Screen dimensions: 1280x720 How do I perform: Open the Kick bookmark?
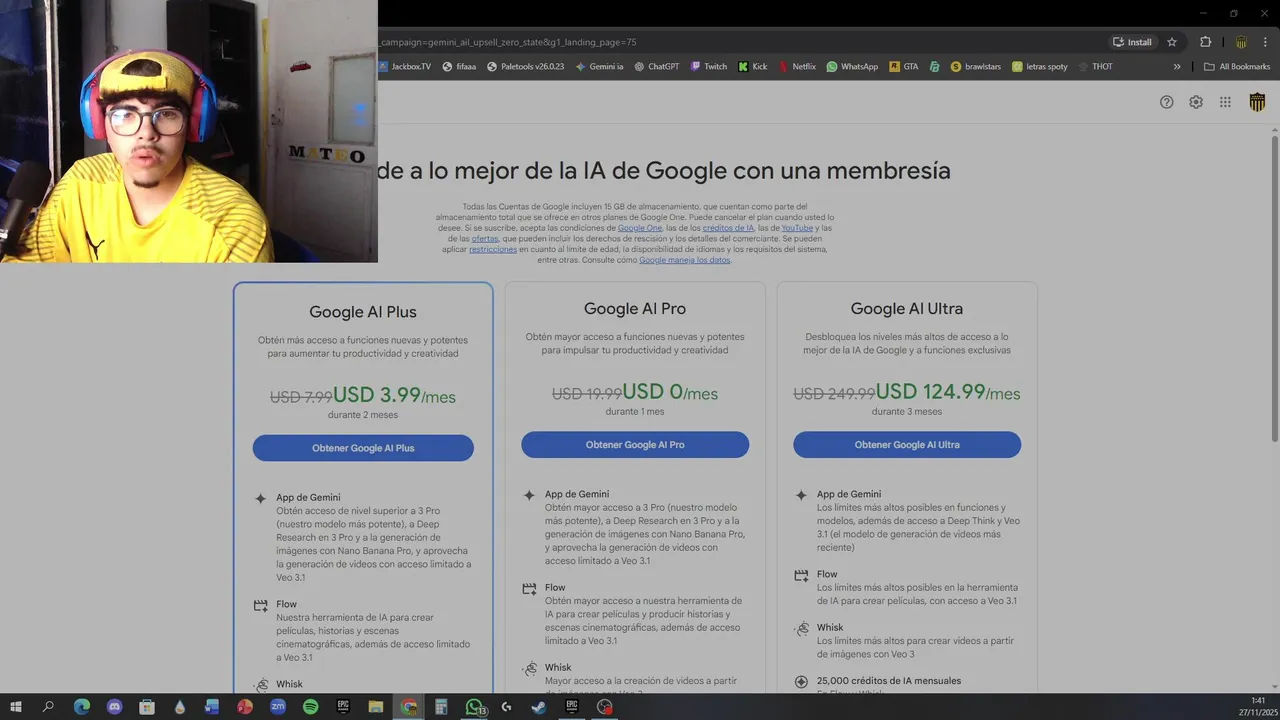[753, 67]
